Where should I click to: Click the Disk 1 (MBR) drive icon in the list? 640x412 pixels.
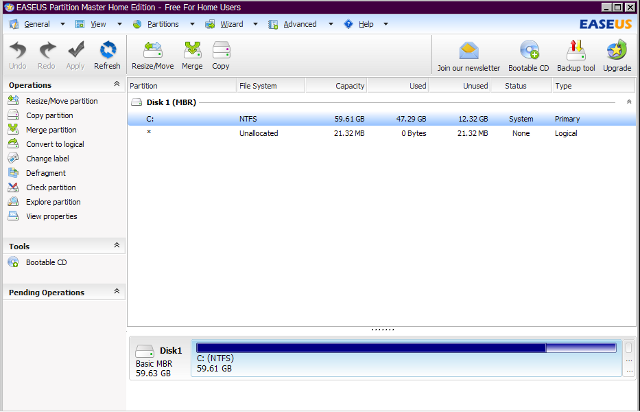click(x=136, y=102)
